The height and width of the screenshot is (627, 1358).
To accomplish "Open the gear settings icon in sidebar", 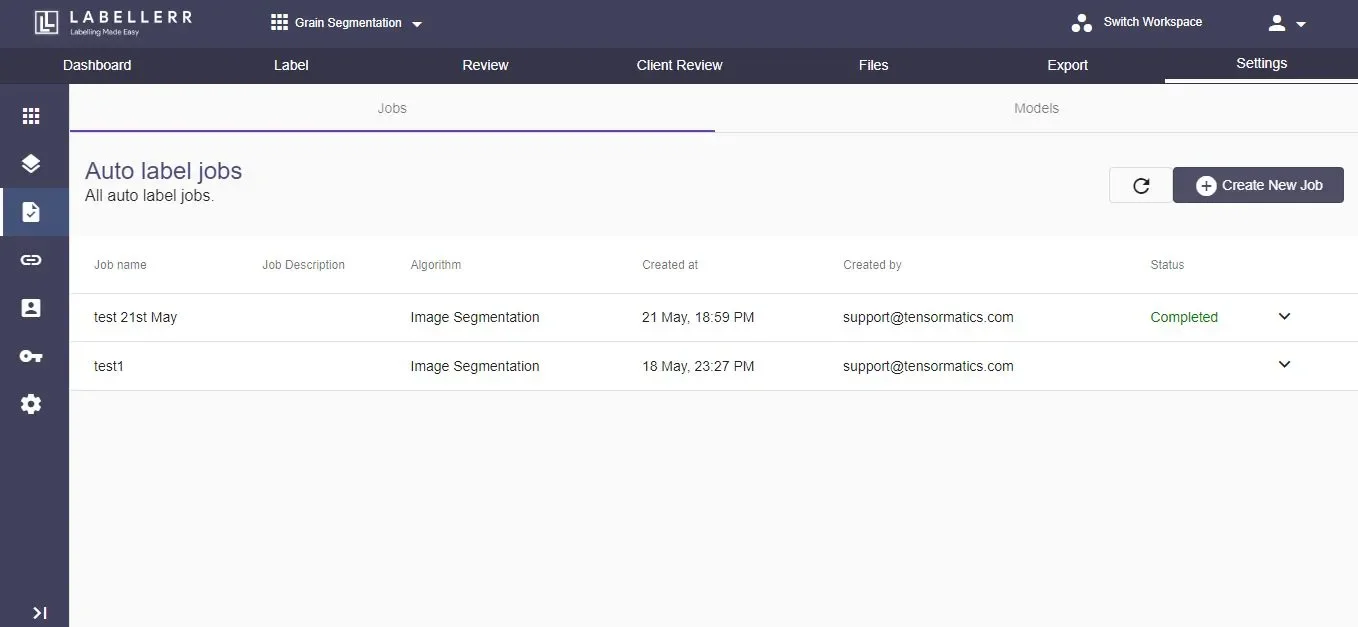I will [31, 404].
